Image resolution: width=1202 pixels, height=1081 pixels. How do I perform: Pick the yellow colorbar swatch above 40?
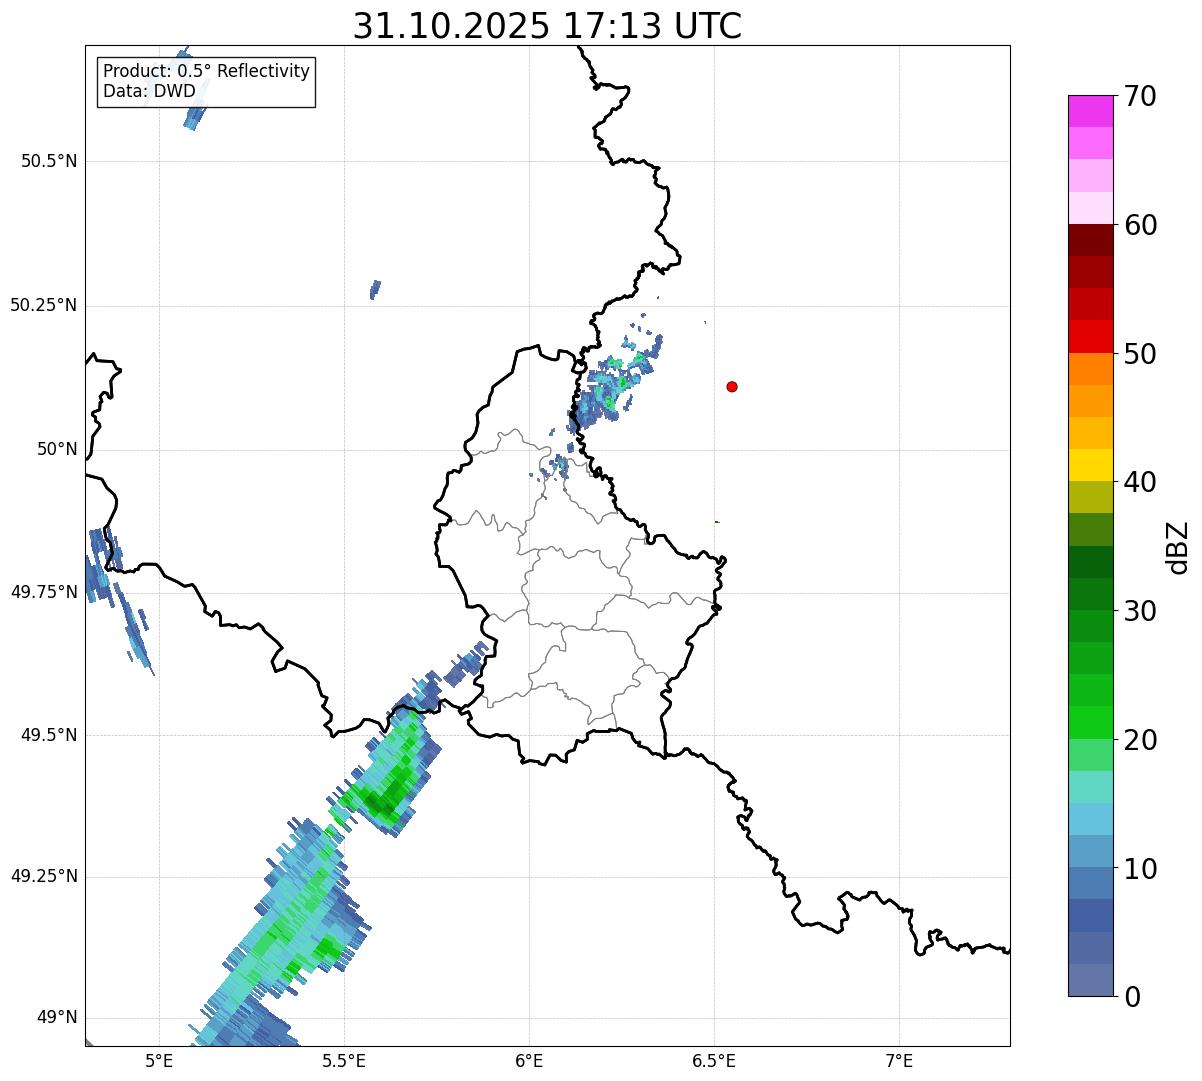click(x=1090, y=465)
